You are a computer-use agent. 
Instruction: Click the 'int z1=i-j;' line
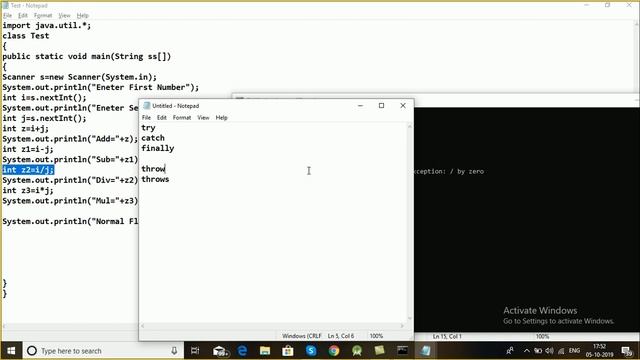[28, 149]
